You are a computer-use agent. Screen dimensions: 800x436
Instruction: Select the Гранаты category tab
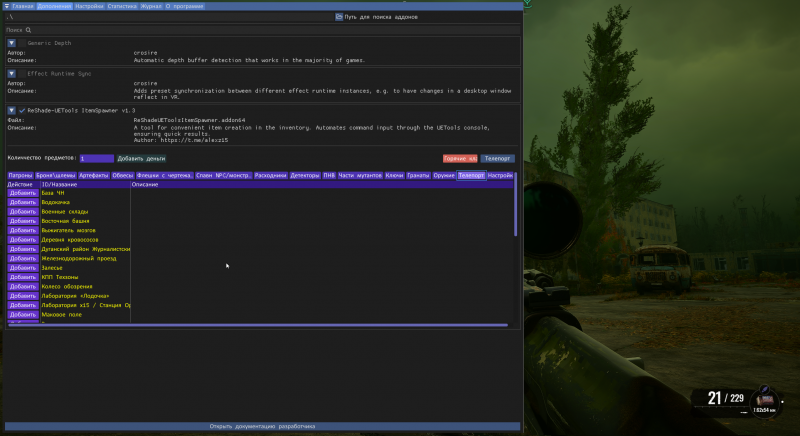[x=418, y=175]
